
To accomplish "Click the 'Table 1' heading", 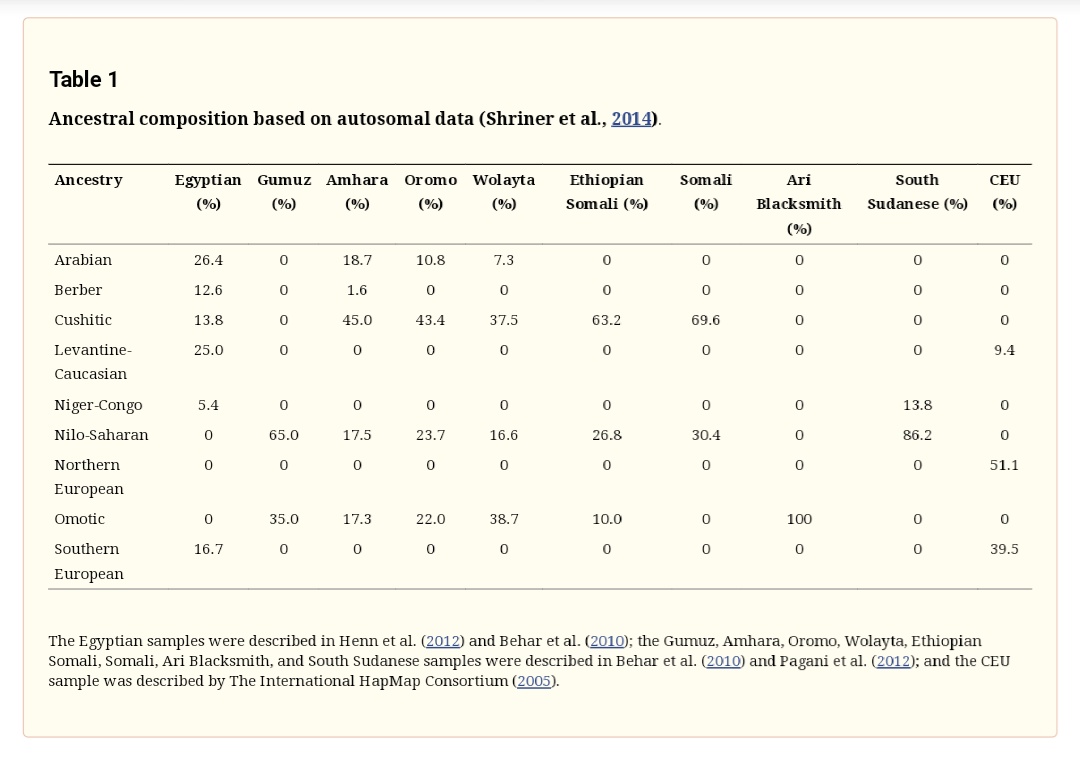I will click(x=84, y=79).
